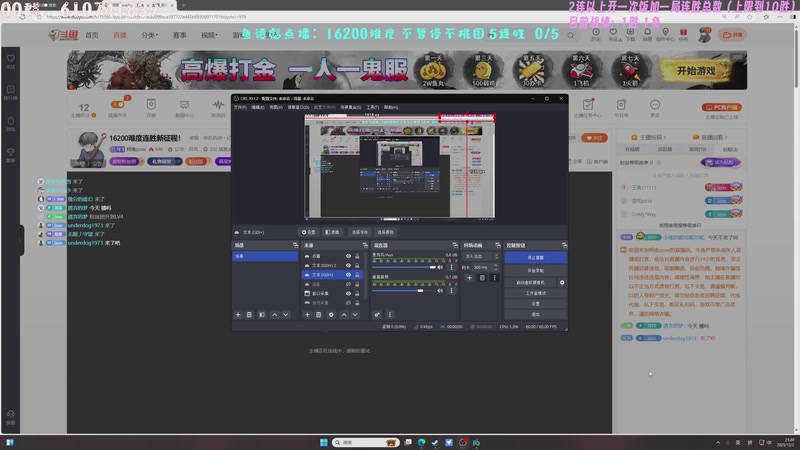Show the hidden source below 文本 (GDI+)
This screenshot has height=450, width=800.
tap(348, 284)
